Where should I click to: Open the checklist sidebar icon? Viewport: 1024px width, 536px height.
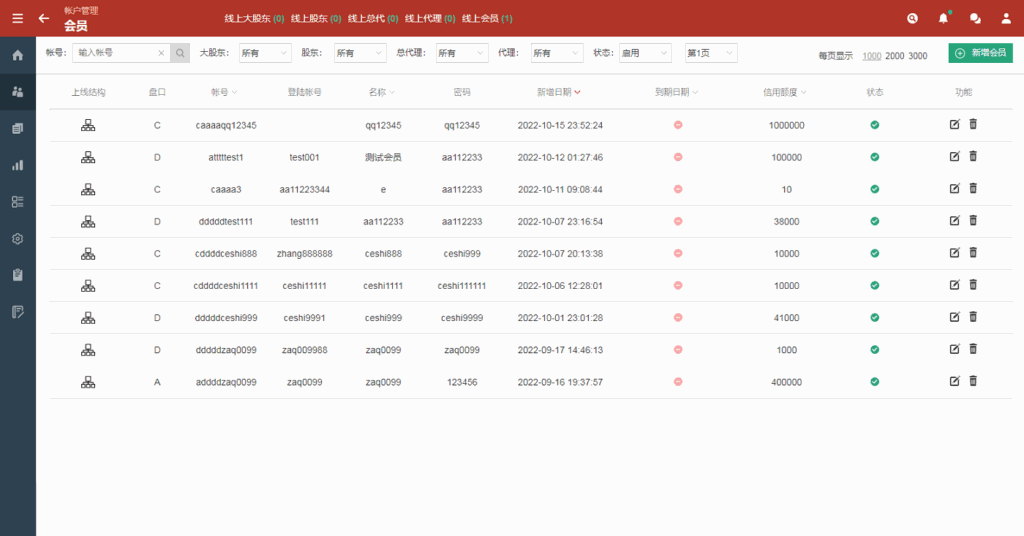tap(18, 202)
